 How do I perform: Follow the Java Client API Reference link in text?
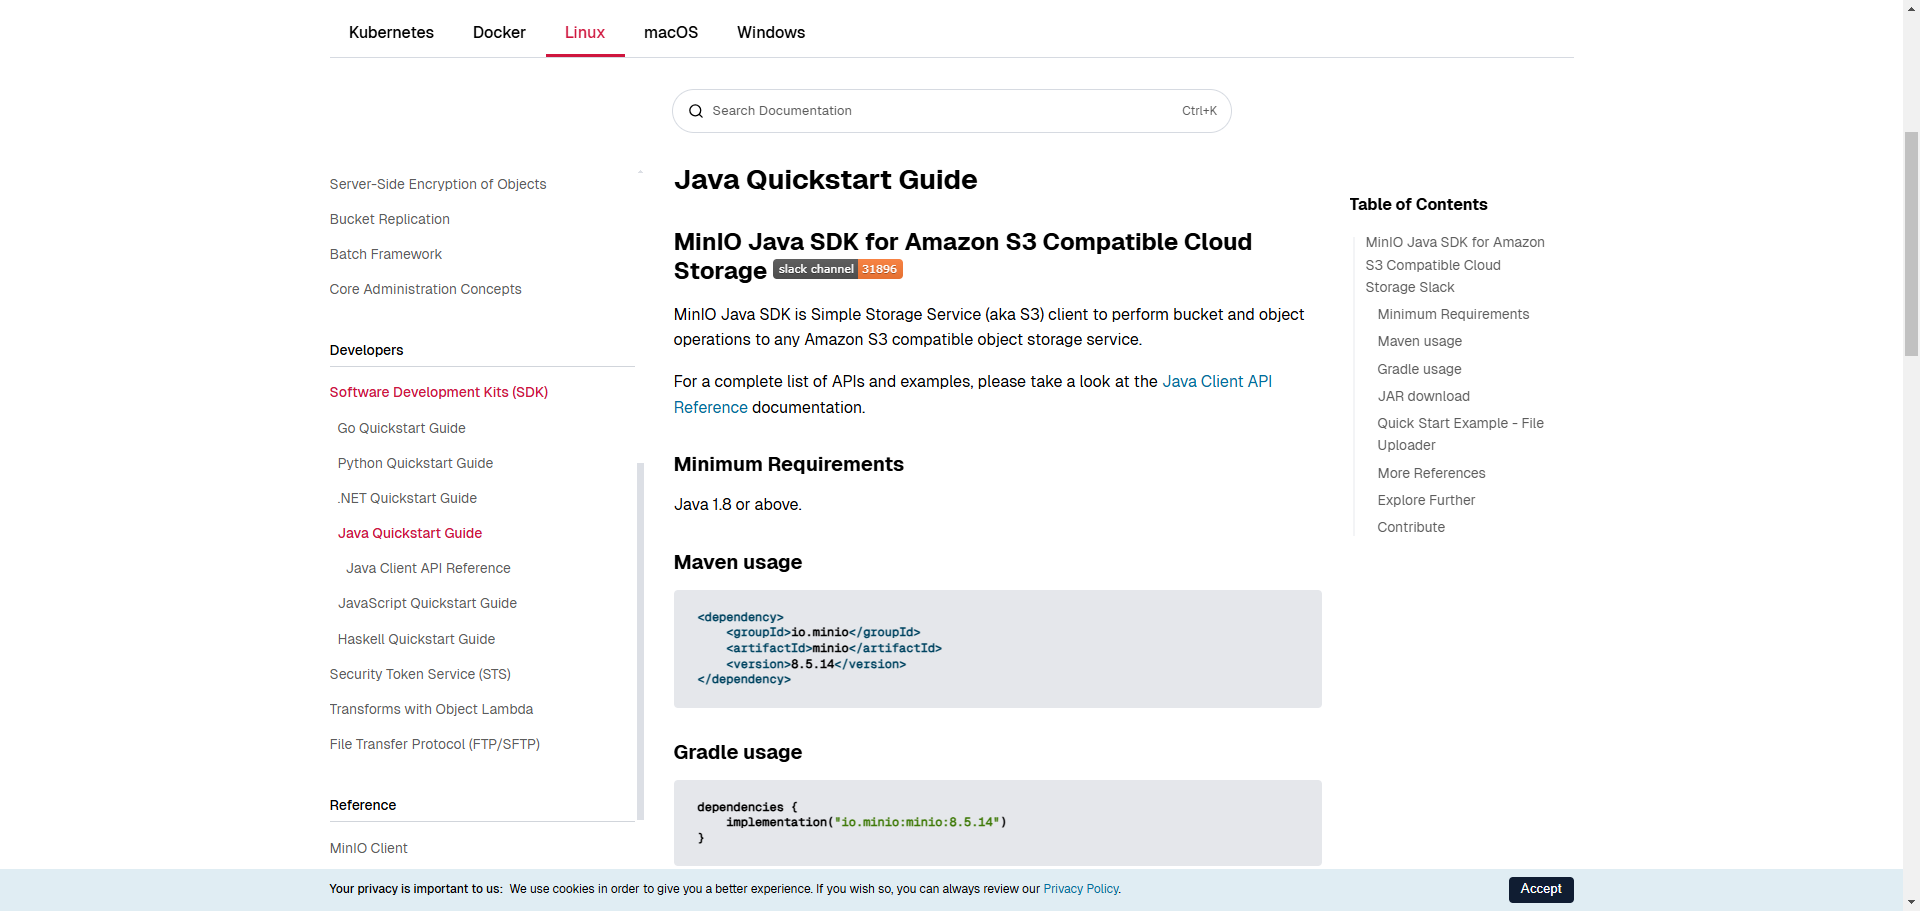[x=1217, y=381]
